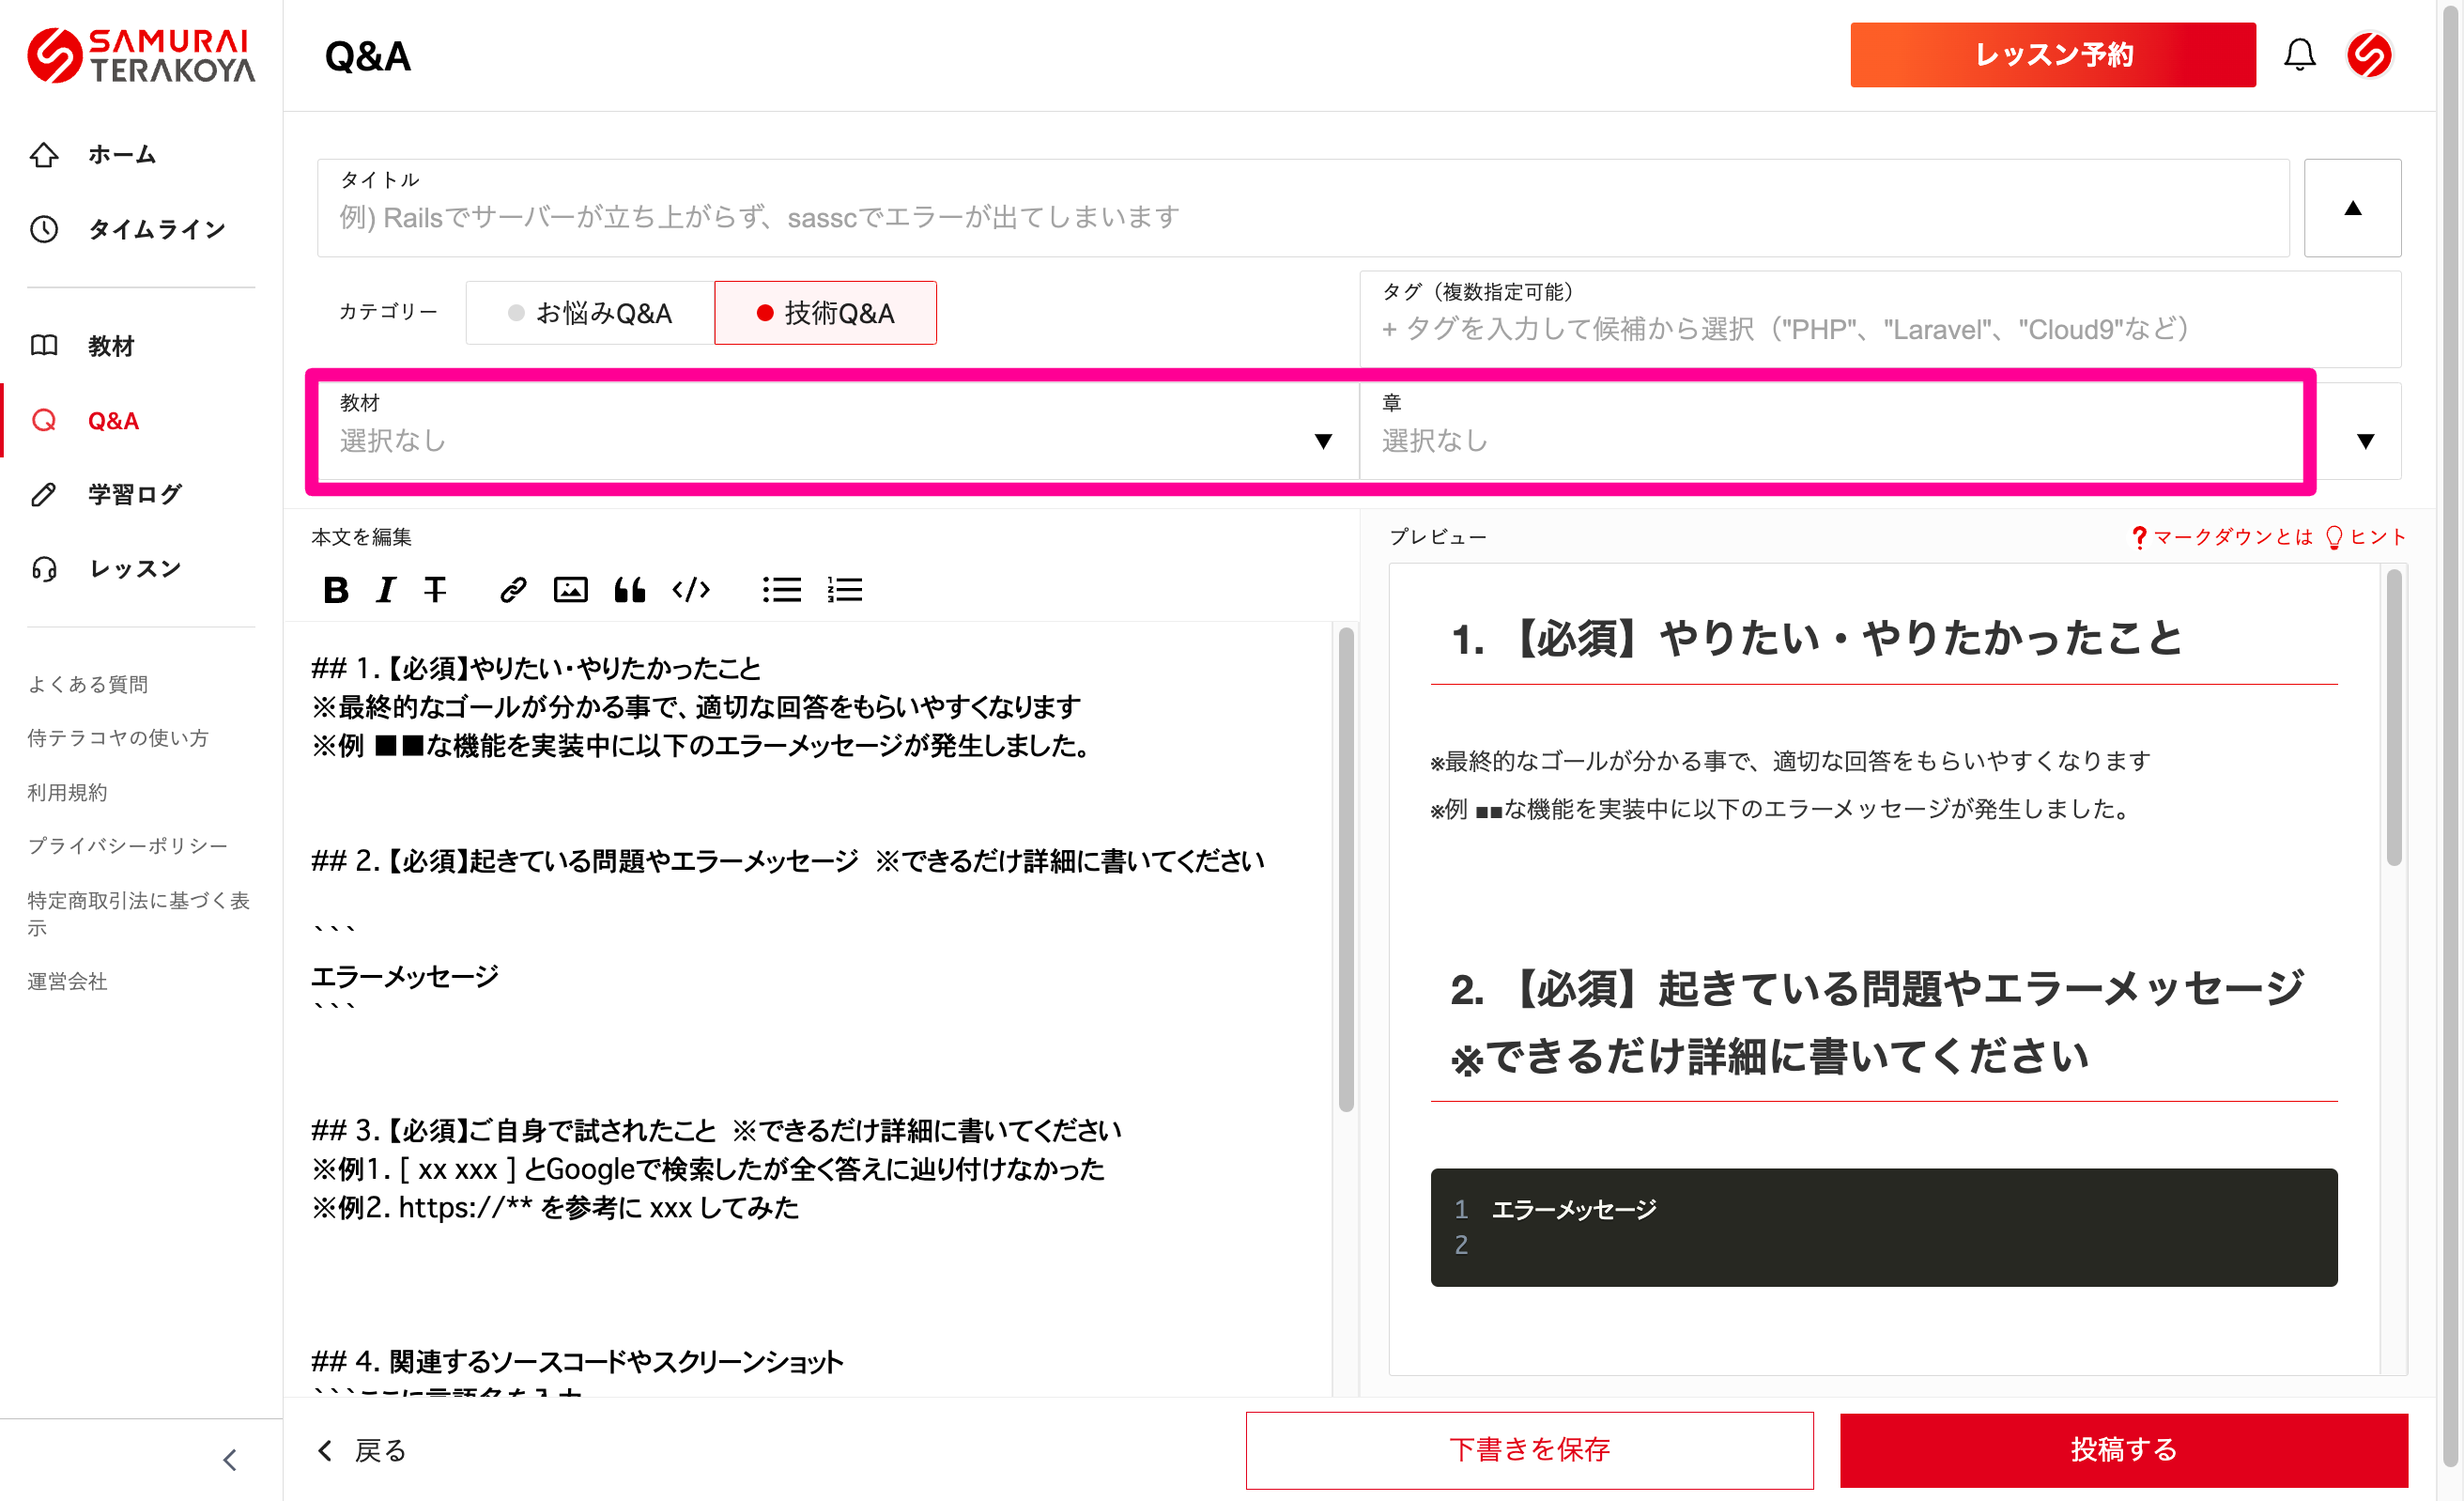2464x1501 pixels.
Task: Select the 技術Q&A category option
Action: coord(825,313)
